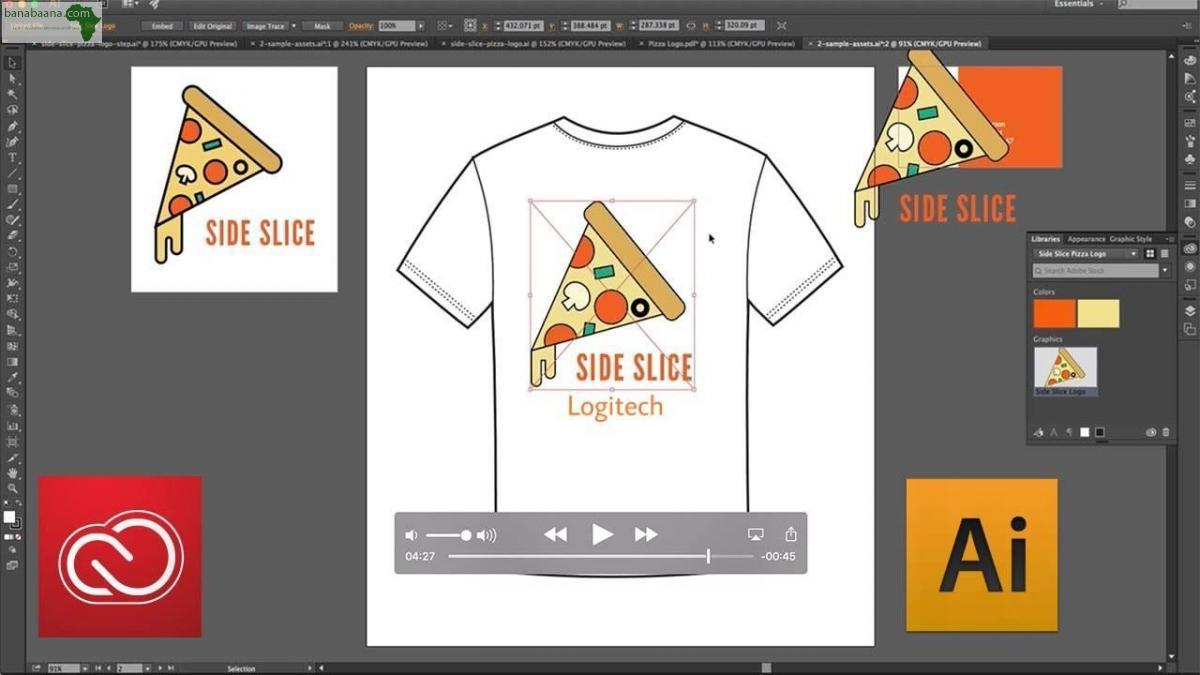The height and width of the screenshot is (675, 1200).
Task: Select the orange color swatch in Libraries
Action: pyautogui.click(x=1054, y=313)
